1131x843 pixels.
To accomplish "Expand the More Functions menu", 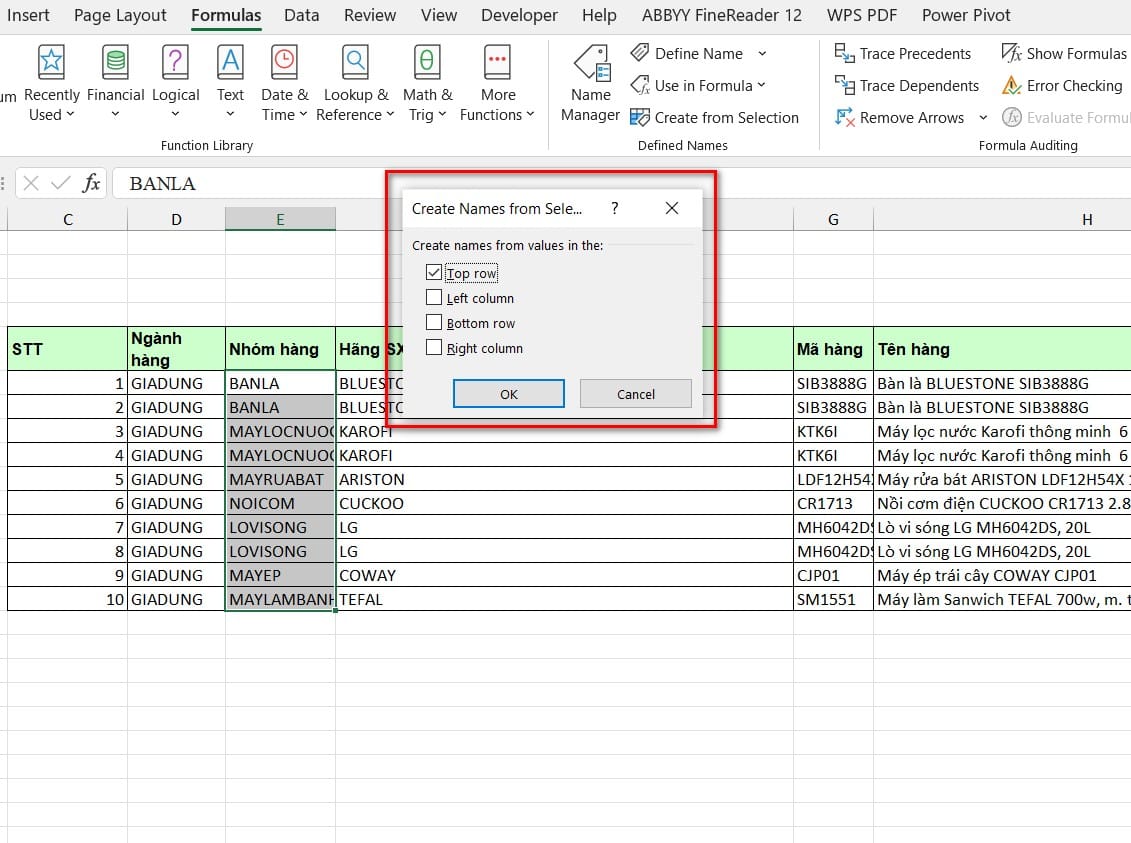I will (x=497, y=83).
